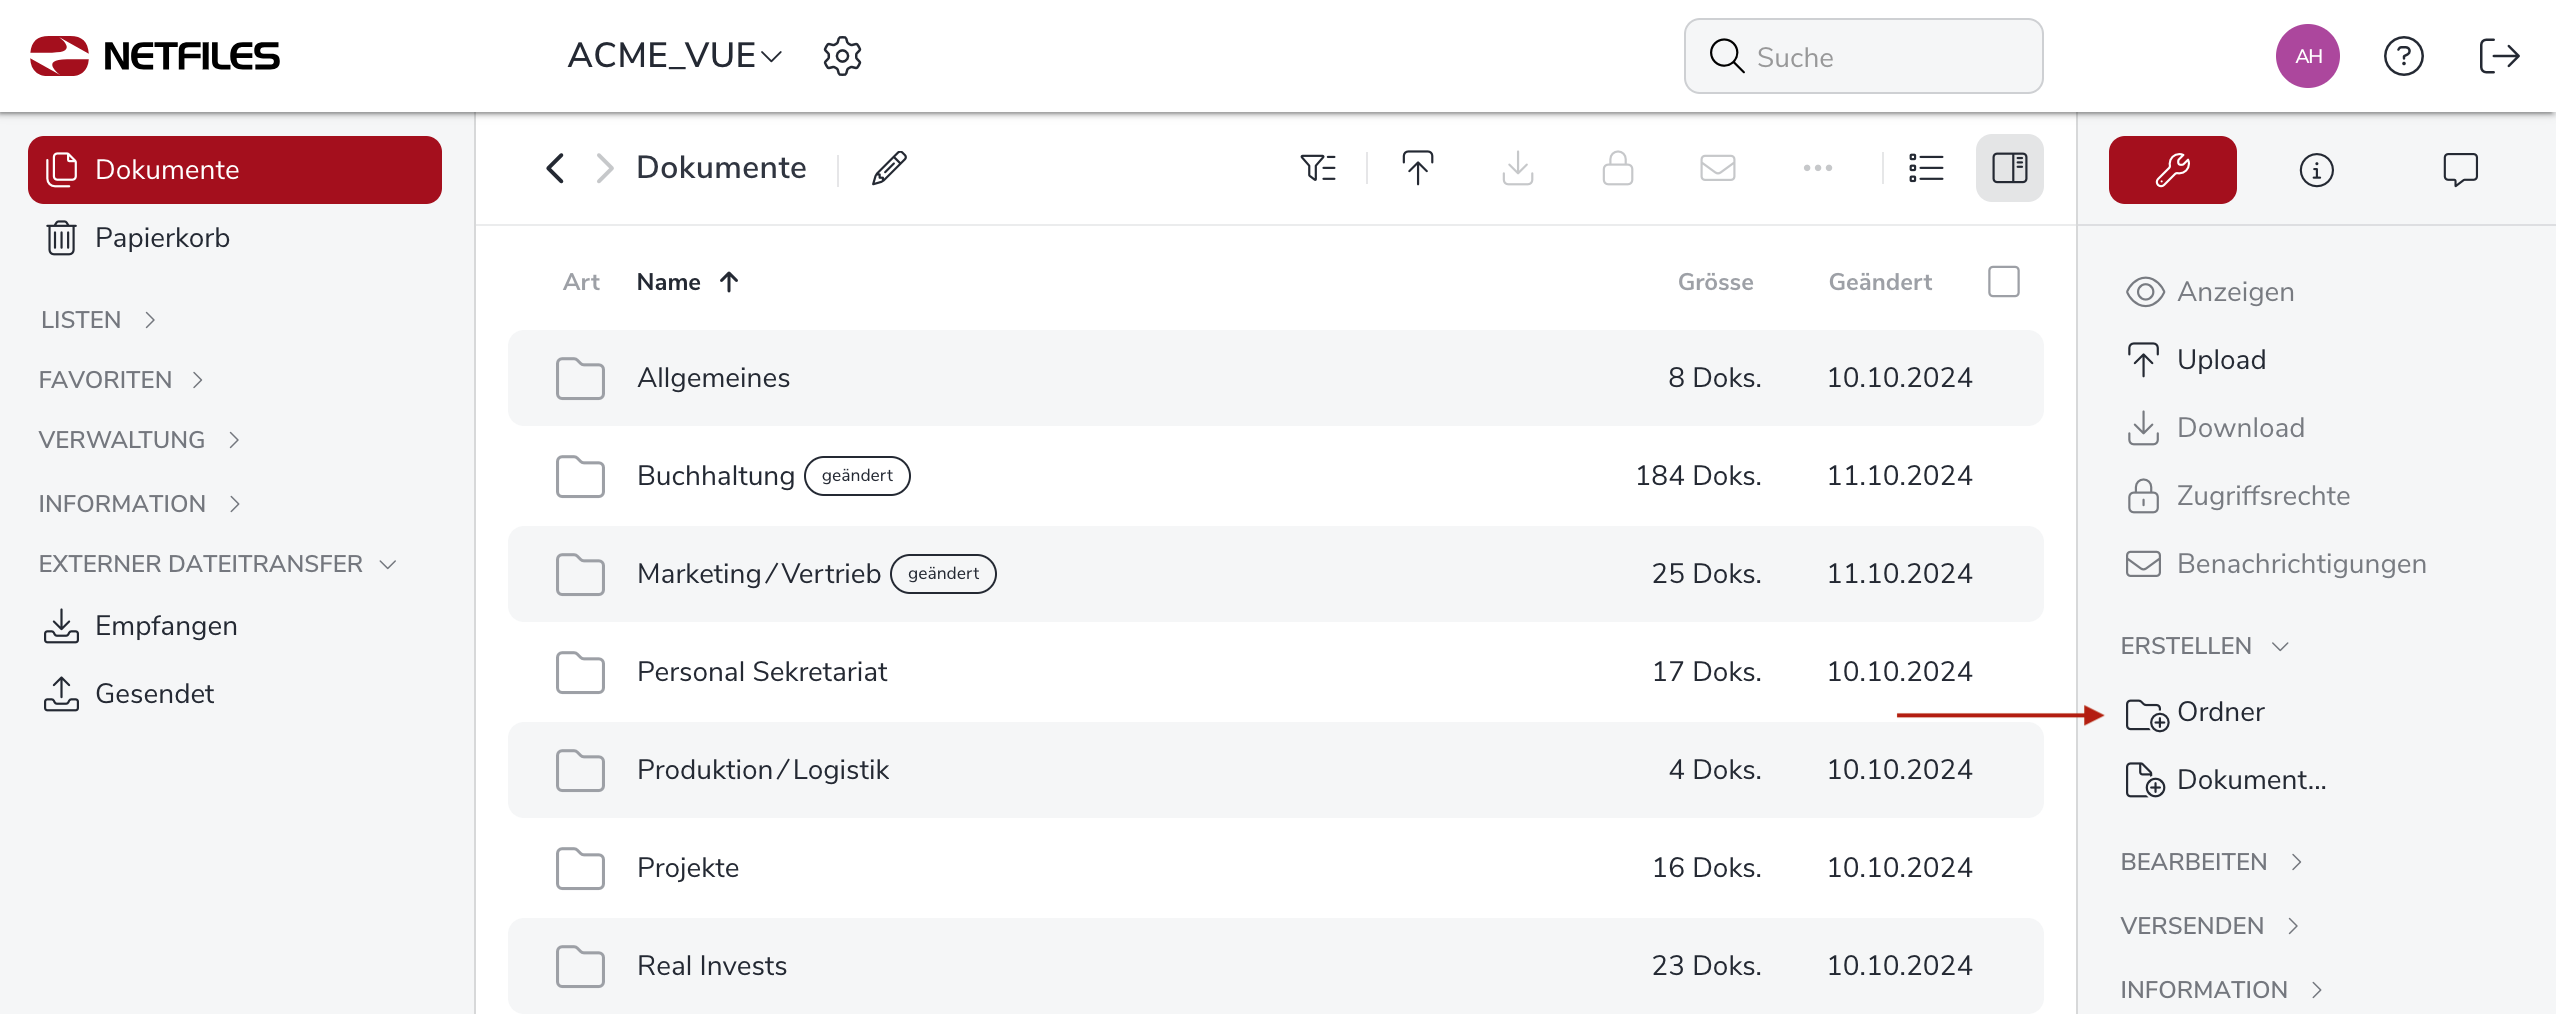The image size is (2556, 1014).
Task: Create a new Ordner
Action: pos(2219,712)
